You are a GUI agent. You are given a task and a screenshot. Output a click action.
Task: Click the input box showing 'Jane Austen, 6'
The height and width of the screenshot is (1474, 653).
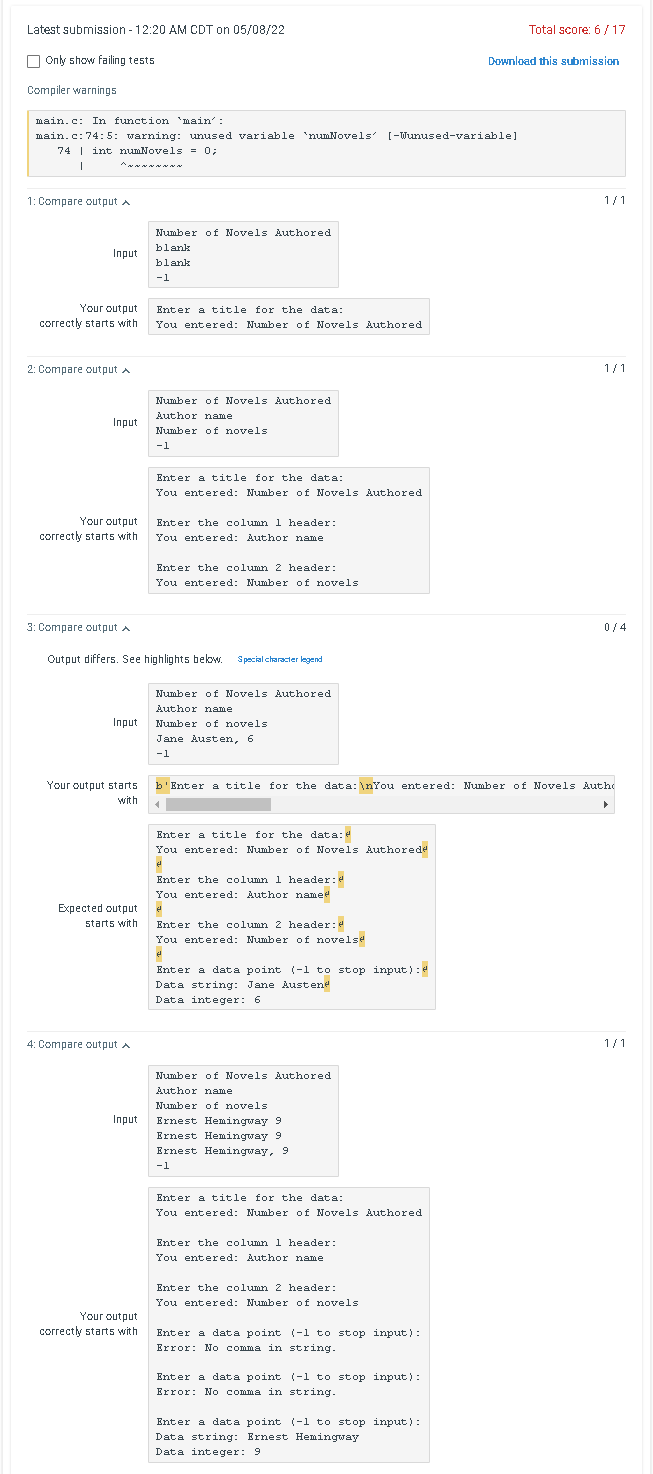click(243, 723)
